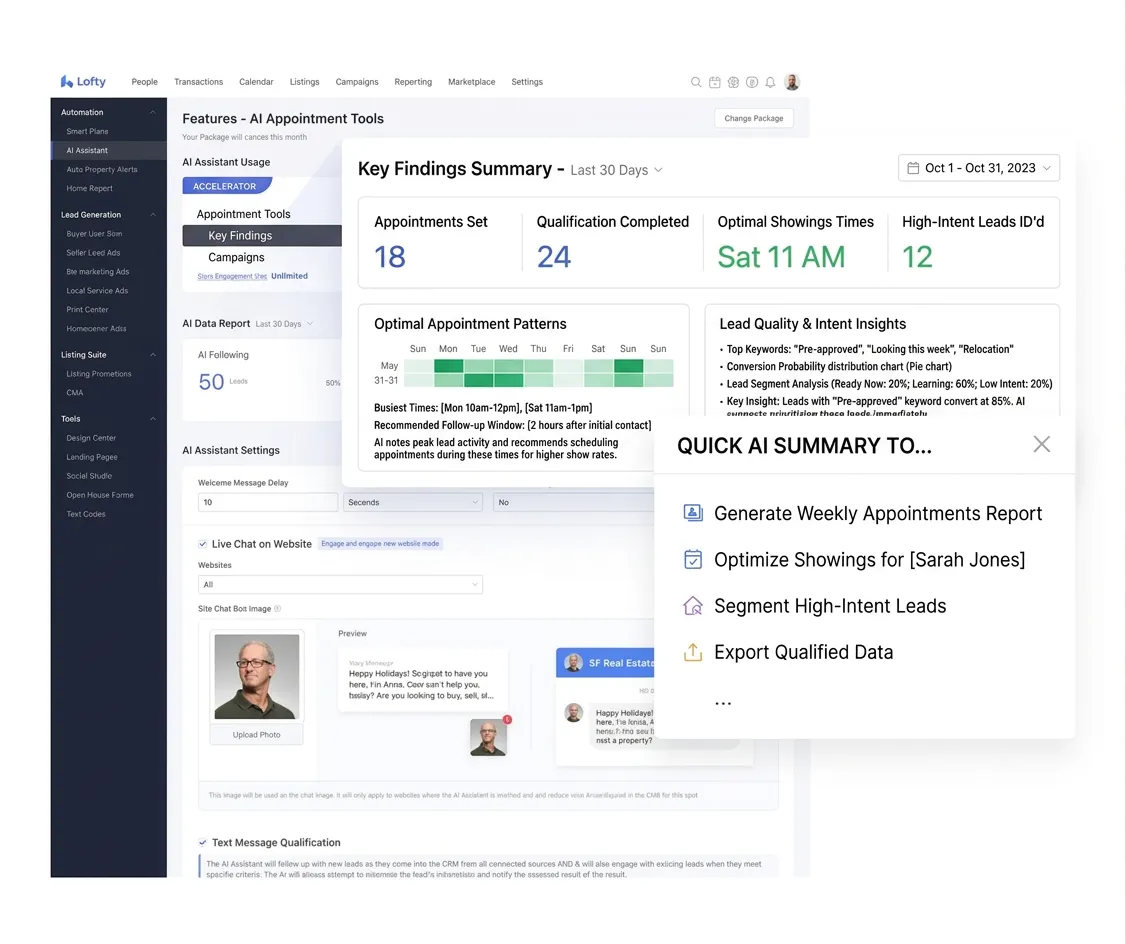Collapse the Lead Generation section in the sidebar
The width and height of the screenshot is (1126, 944).
tap(152, 214)
